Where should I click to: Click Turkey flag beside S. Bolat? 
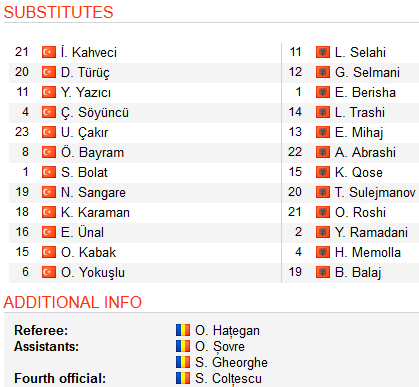[x=49, y=172]
